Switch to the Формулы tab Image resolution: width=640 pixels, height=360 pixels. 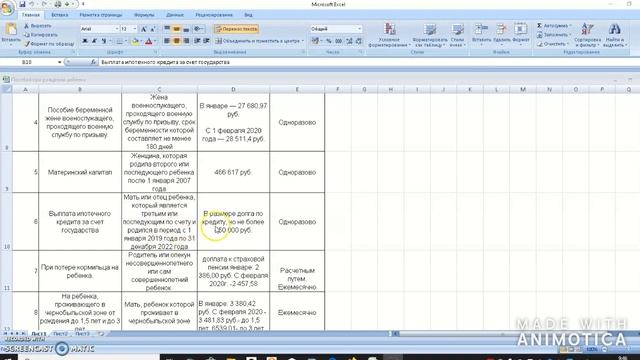tap(144, 15)
